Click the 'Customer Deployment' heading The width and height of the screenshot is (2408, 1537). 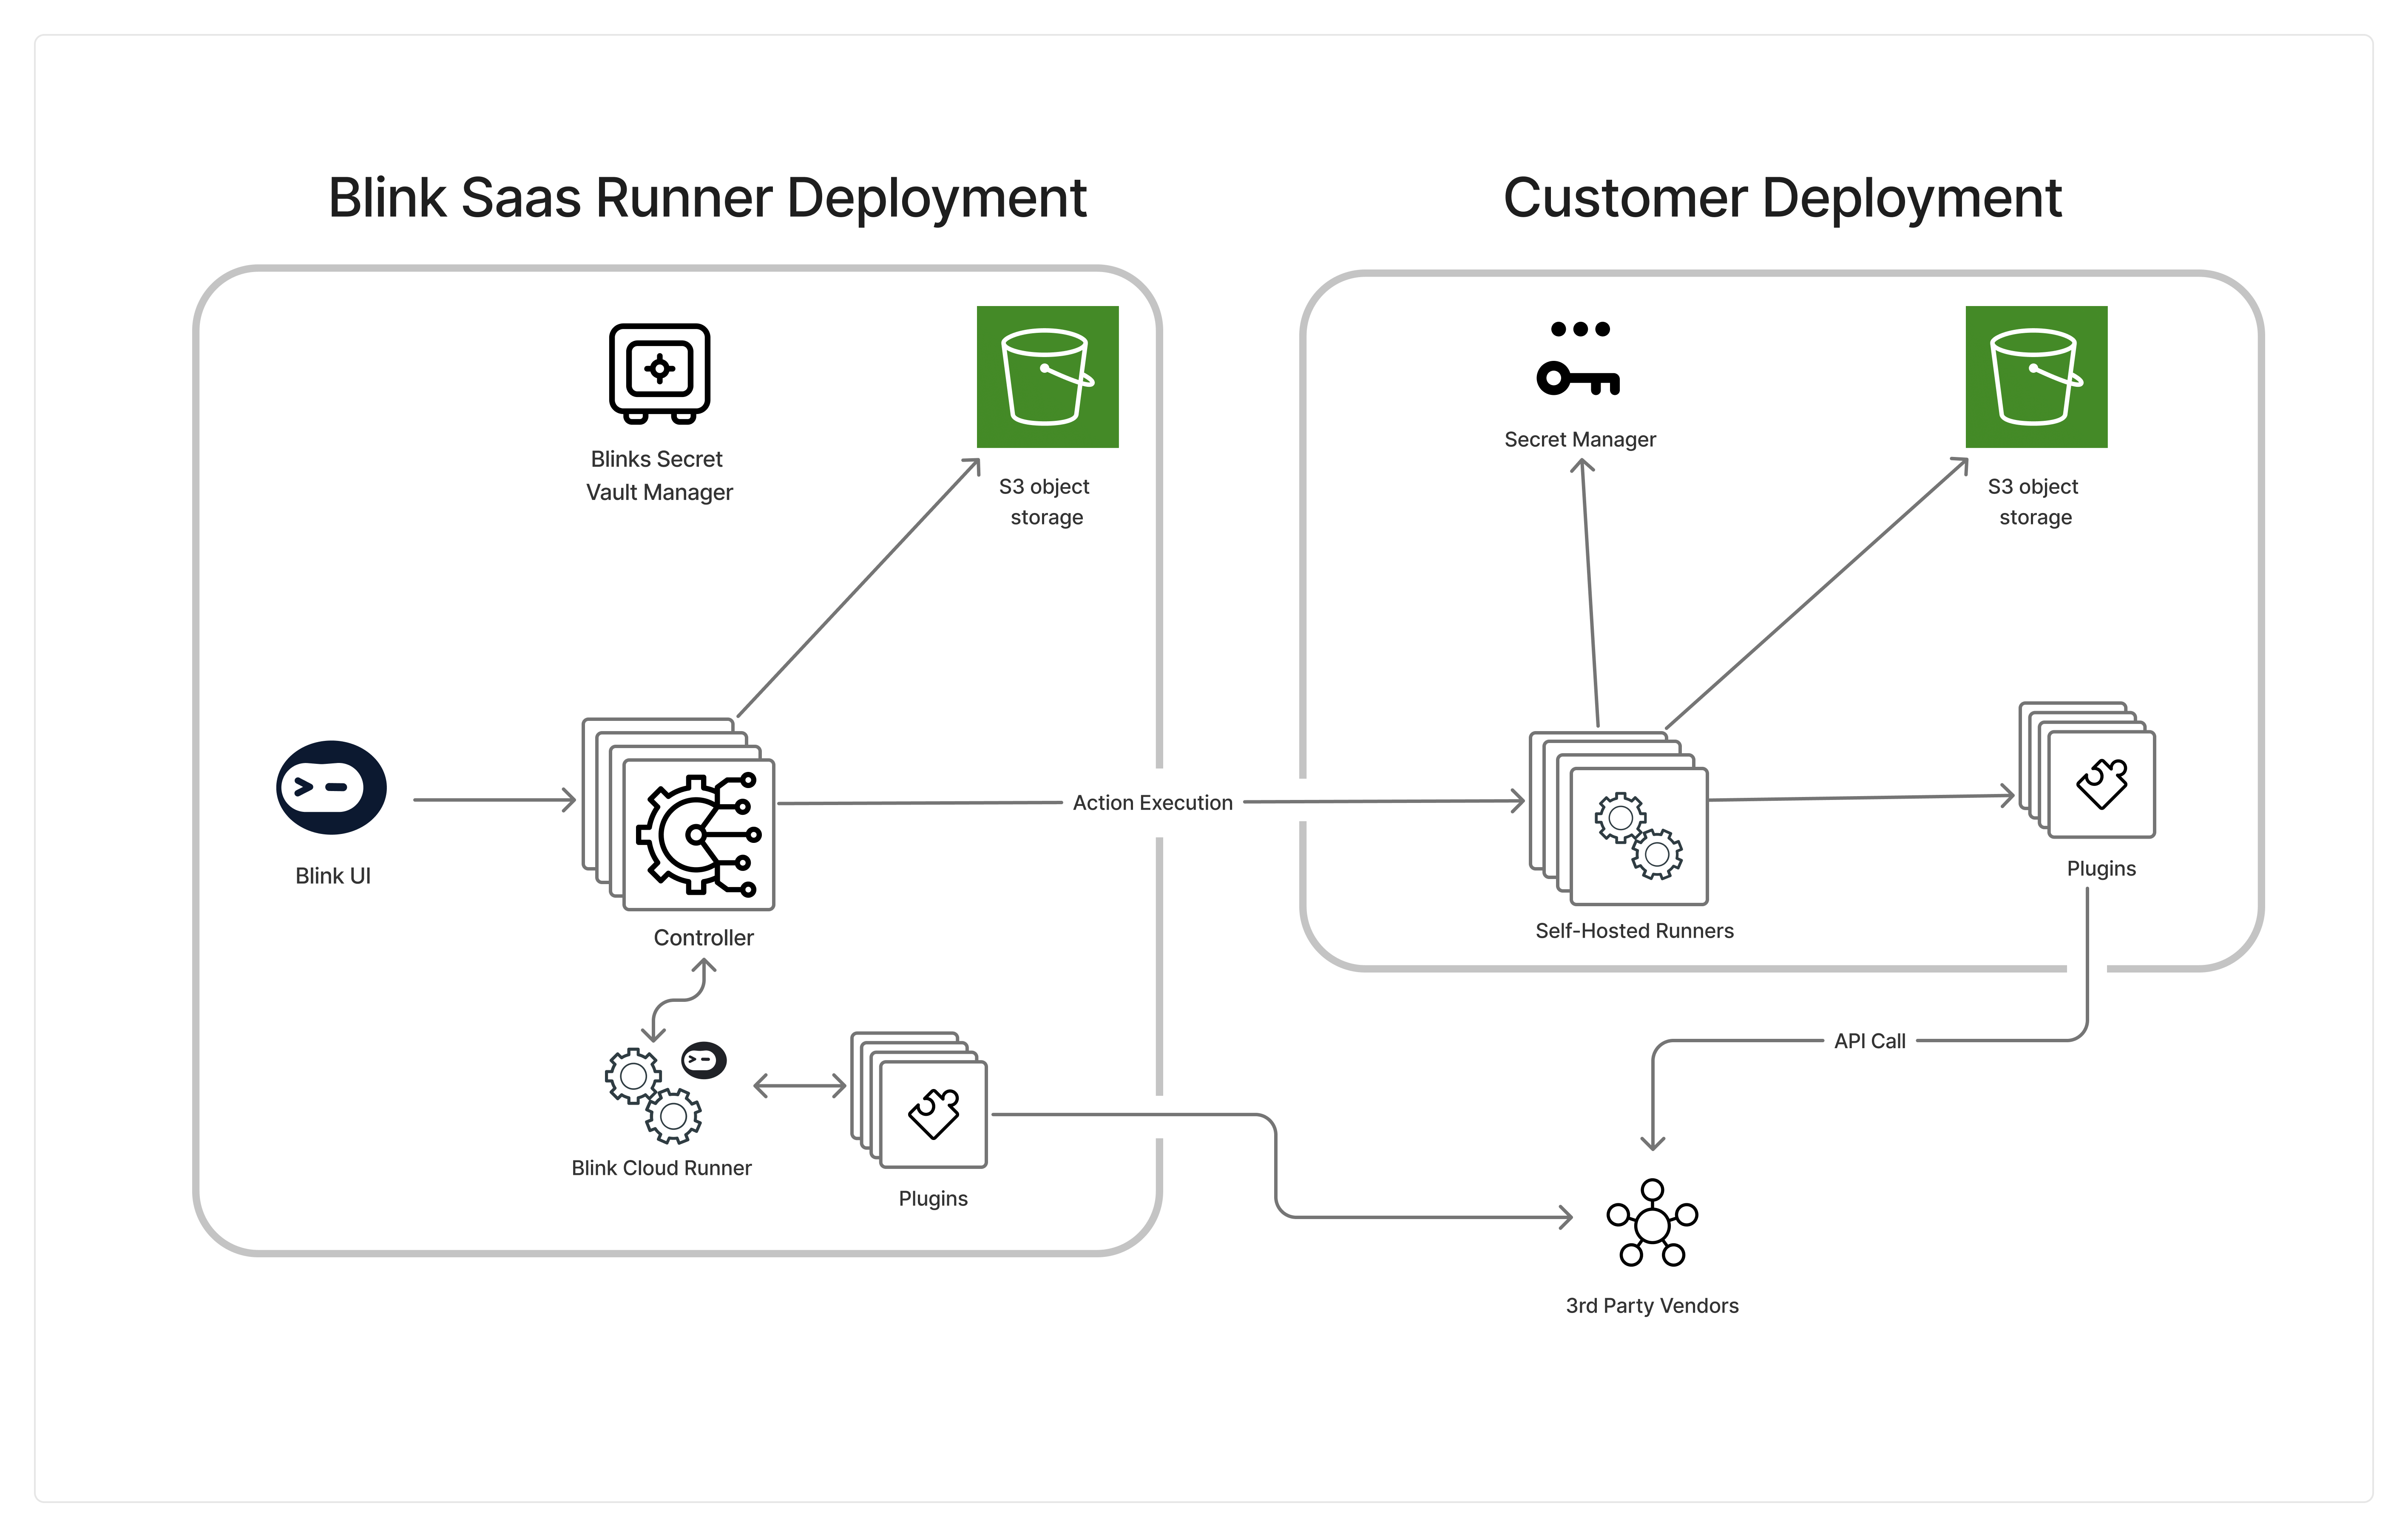1782,198
